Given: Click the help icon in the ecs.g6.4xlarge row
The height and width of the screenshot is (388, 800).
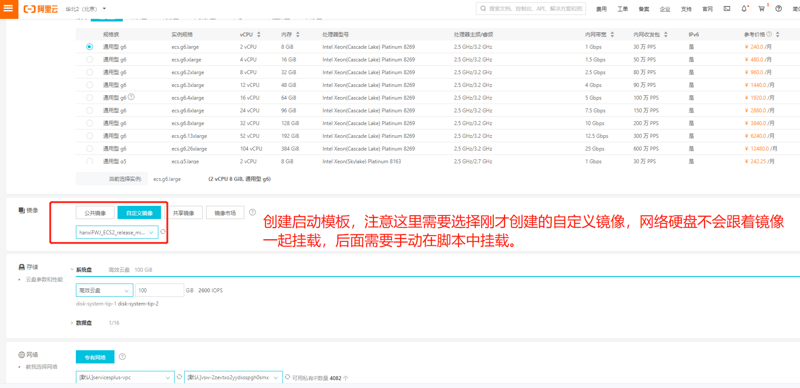Looking at the screenshot, I should [131, 96].
